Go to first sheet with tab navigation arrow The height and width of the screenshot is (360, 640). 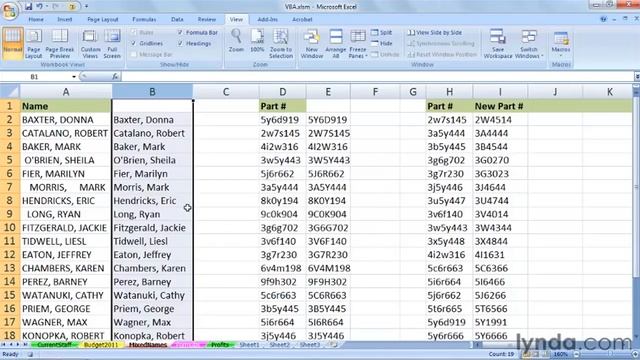[x=4, y=345]
